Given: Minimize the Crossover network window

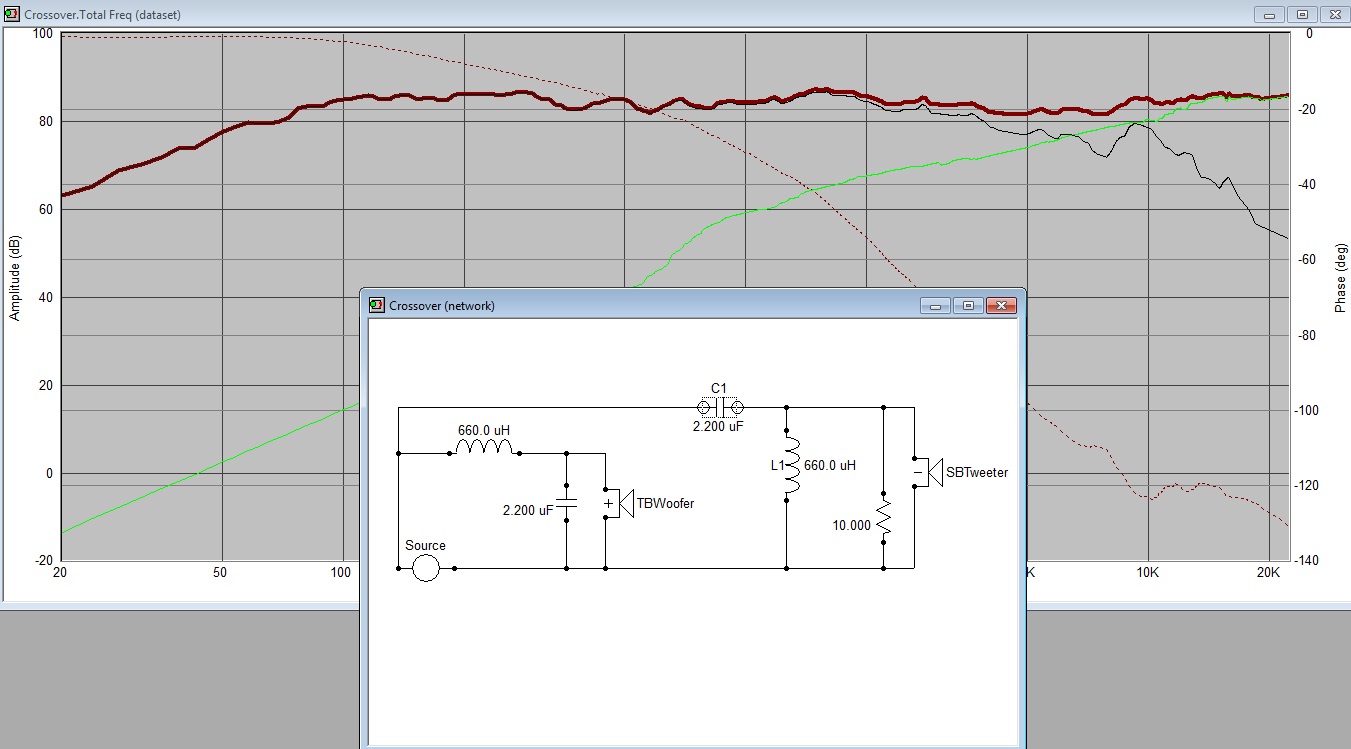Looking at the screenshot, I should click(x=935, y=305).
